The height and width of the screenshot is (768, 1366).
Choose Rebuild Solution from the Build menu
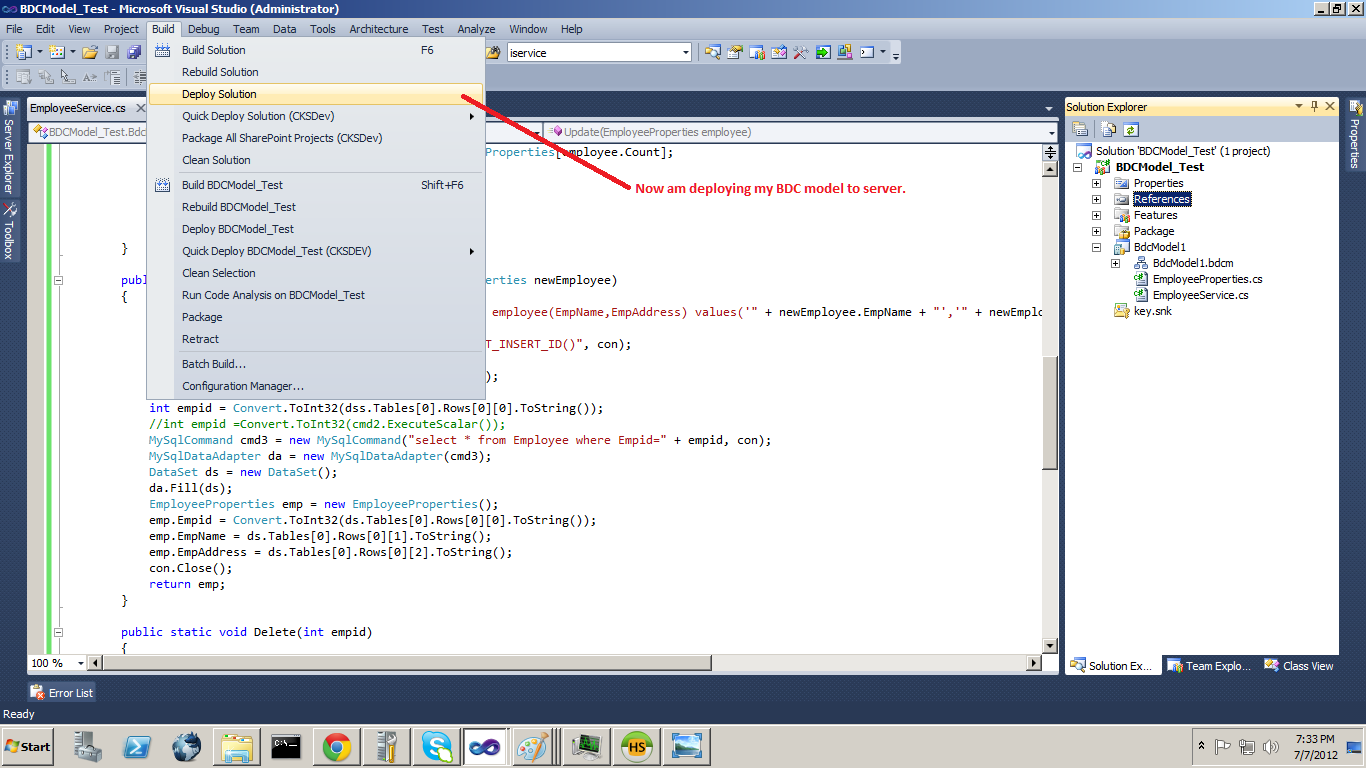[x=316, y=72]
